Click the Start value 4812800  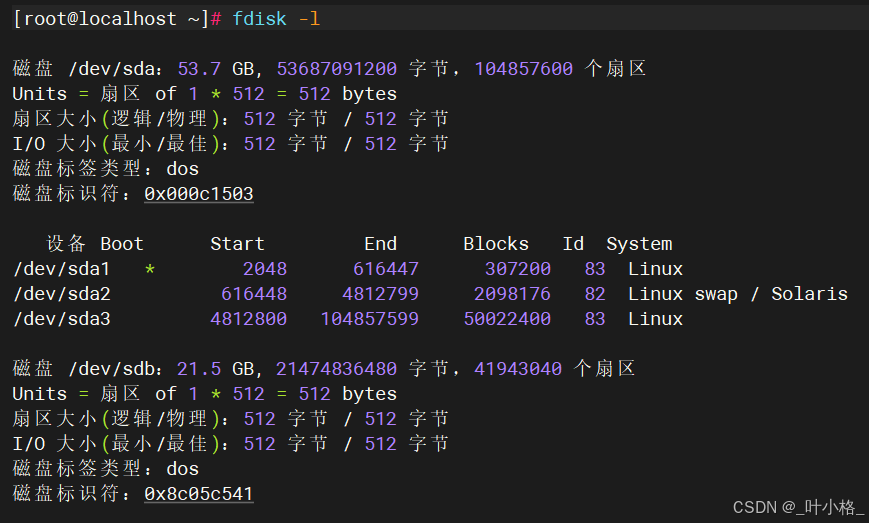point(248,319)
